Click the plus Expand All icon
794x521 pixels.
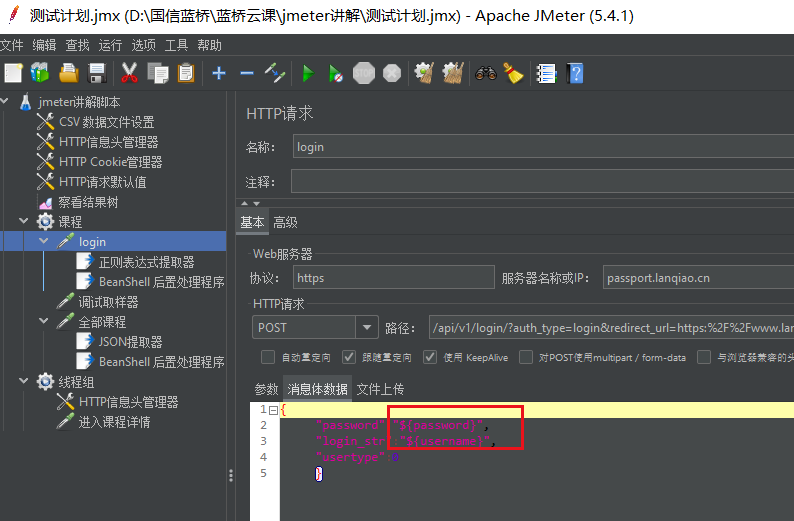pyautogui.click(x=219, y=73)
